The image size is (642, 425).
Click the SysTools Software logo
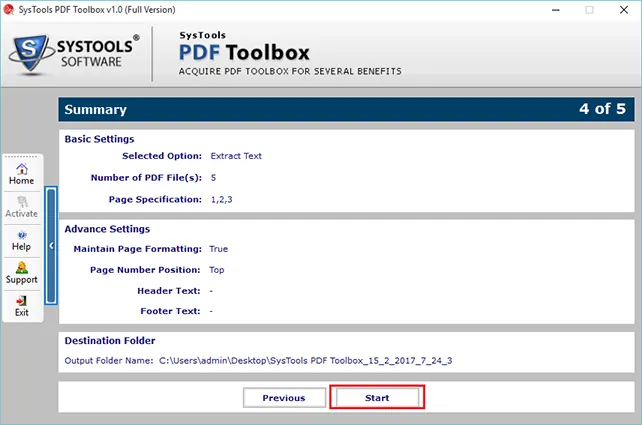click(74, 55)
